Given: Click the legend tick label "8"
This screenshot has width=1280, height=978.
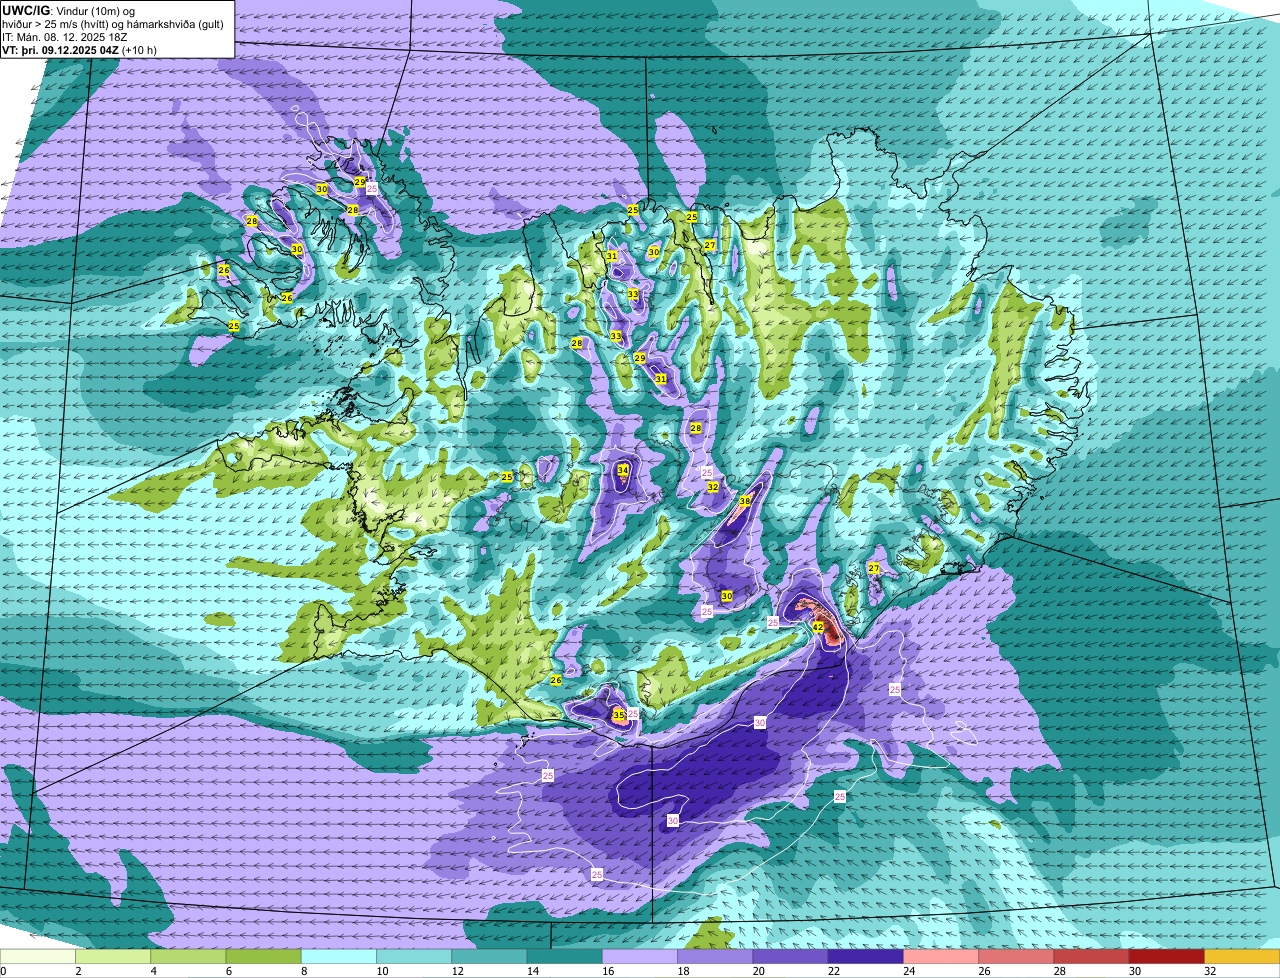Looking at the screenshot, I should [x=302, y=971].
